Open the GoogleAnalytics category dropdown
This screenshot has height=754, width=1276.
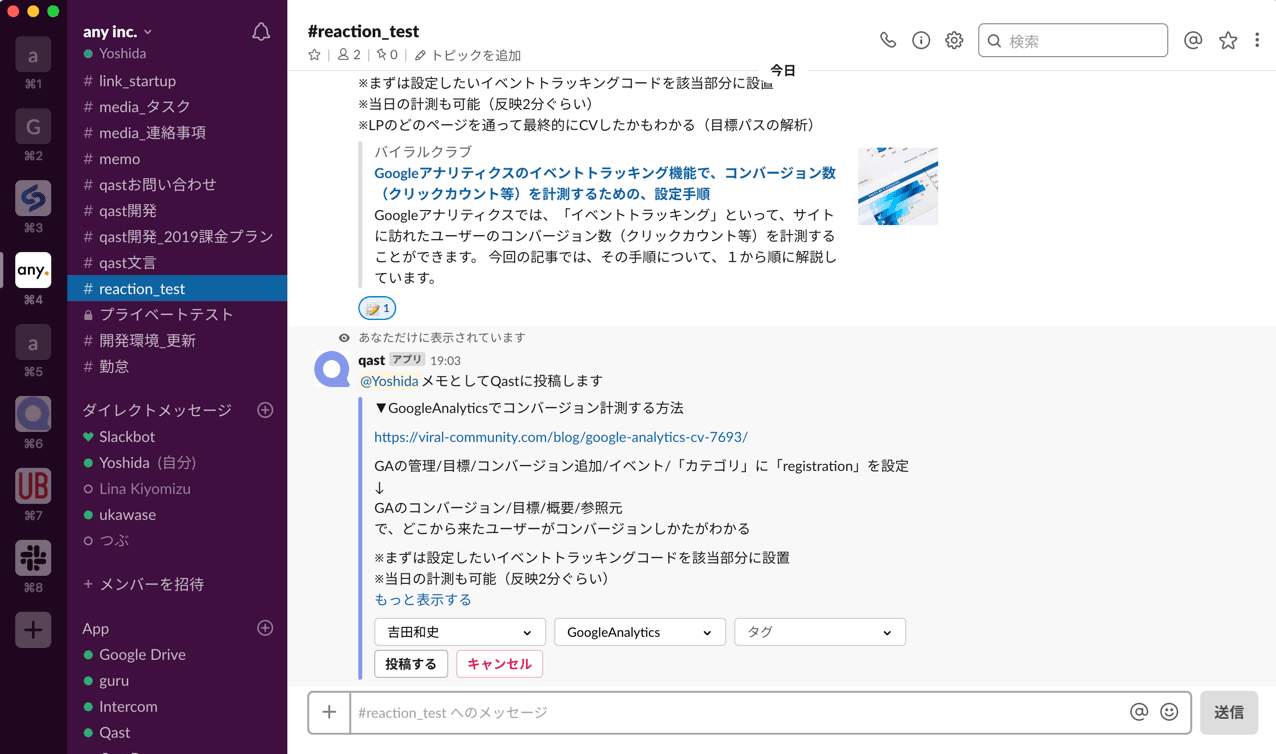640,632
